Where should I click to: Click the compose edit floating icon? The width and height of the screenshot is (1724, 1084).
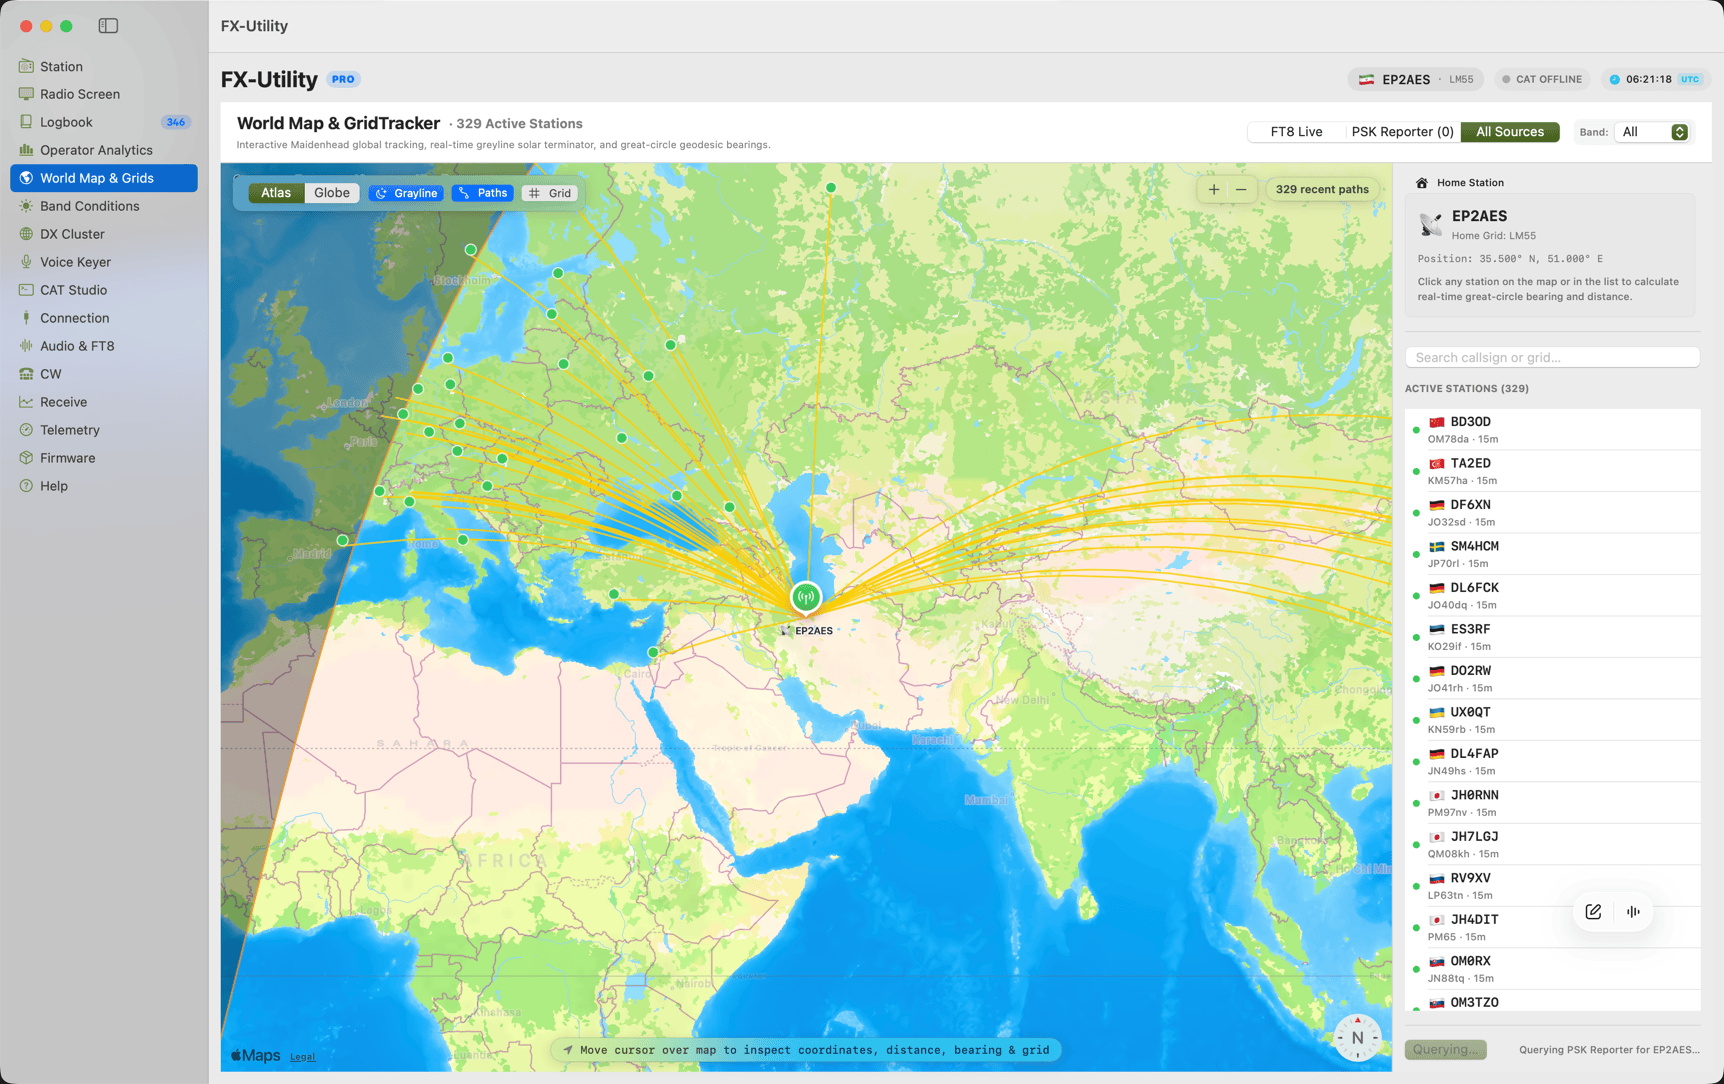[1593, 911]
